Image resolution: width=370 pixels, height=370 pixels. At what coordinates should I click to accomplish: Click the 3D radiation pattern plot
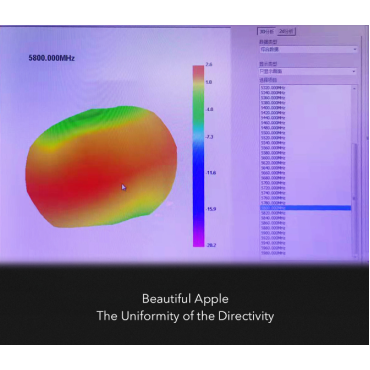pos(101,167)
